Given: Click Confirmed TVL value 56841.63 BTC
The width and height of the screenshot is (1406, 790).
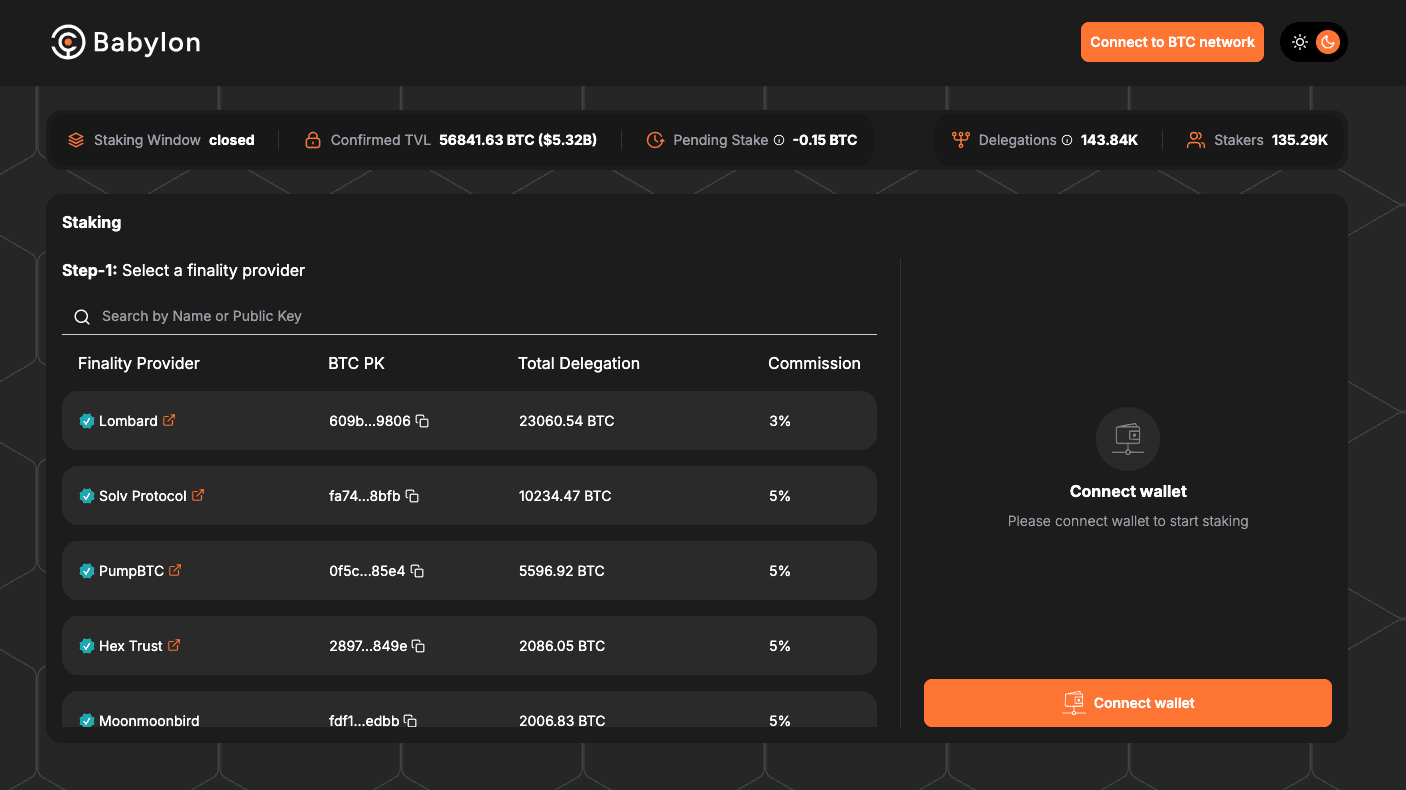Looking at the screenshot, I should point(518,140).
